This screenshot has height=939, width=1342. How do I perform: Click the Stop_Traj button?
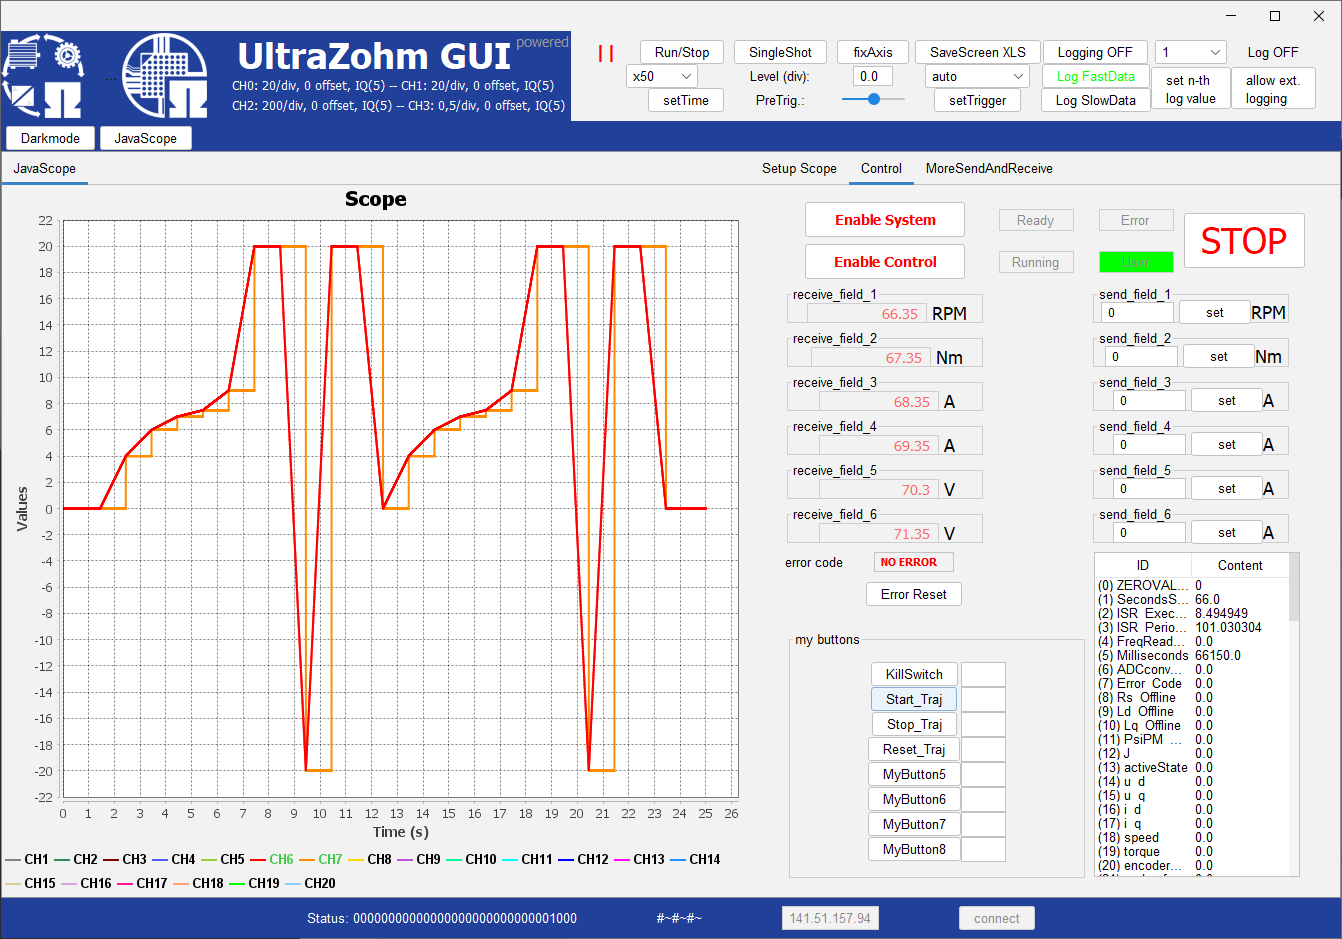coord(914,724)
